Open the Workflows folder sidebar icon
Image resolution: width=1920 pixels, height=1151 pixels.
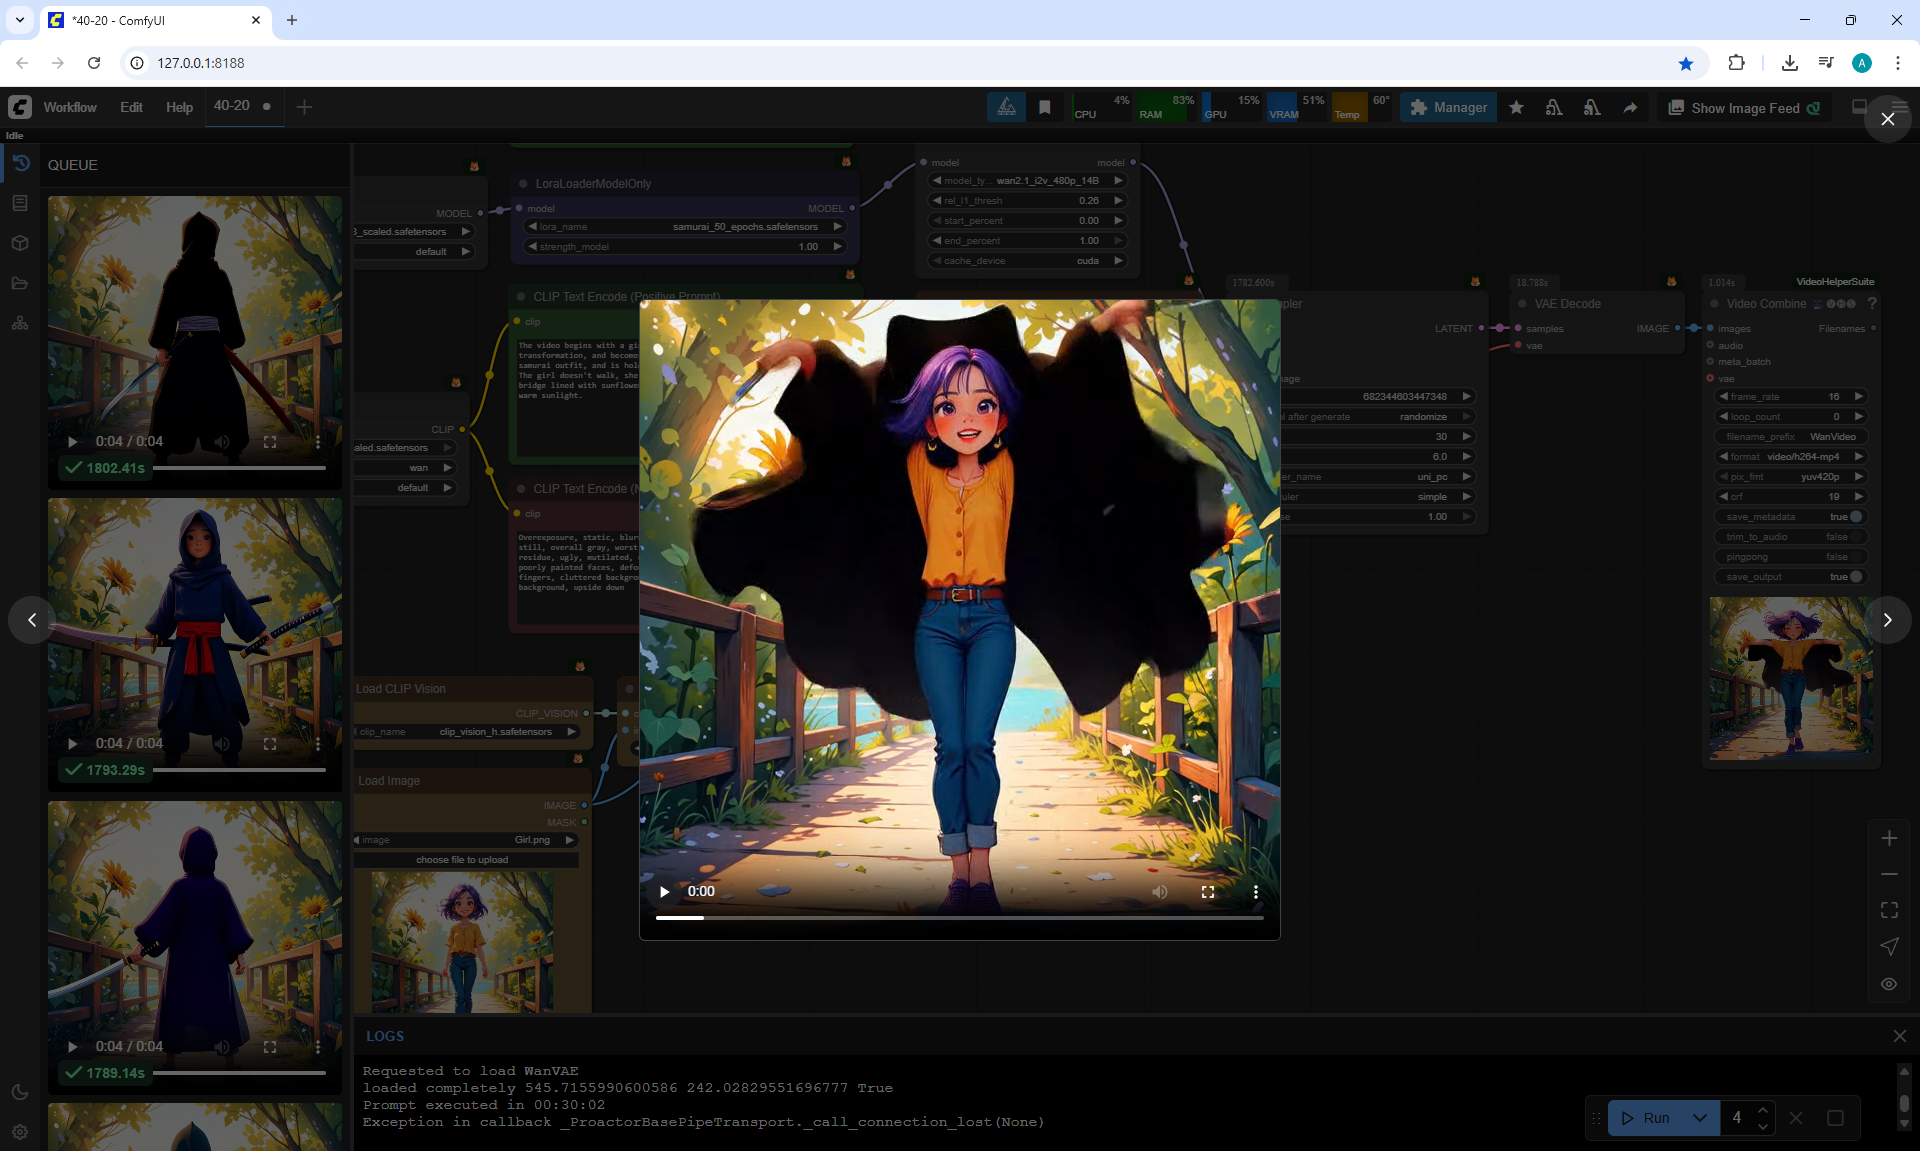tap(20, 283)
